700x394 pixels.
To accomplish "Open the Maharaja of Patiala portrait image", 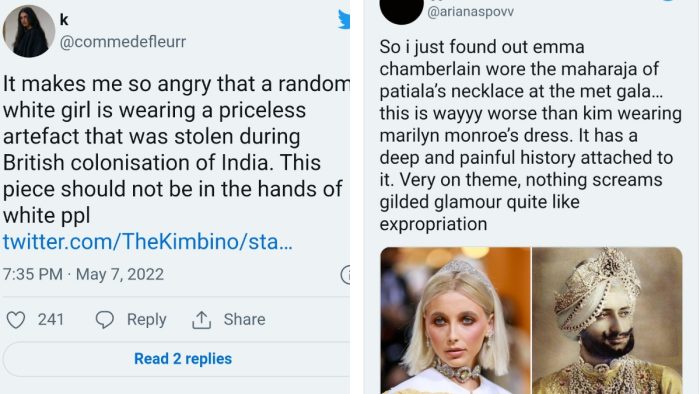I will (x=607, y=320).
